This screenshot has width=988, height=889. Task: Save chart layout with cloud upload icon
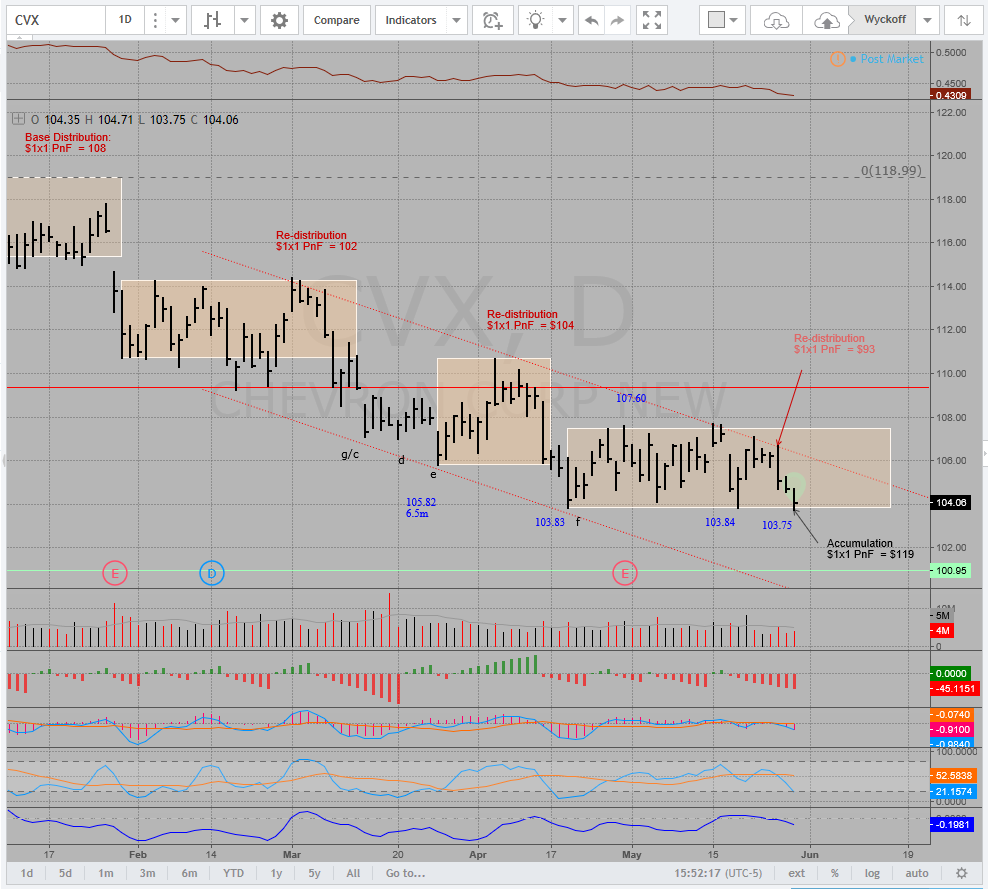point(826,20)
